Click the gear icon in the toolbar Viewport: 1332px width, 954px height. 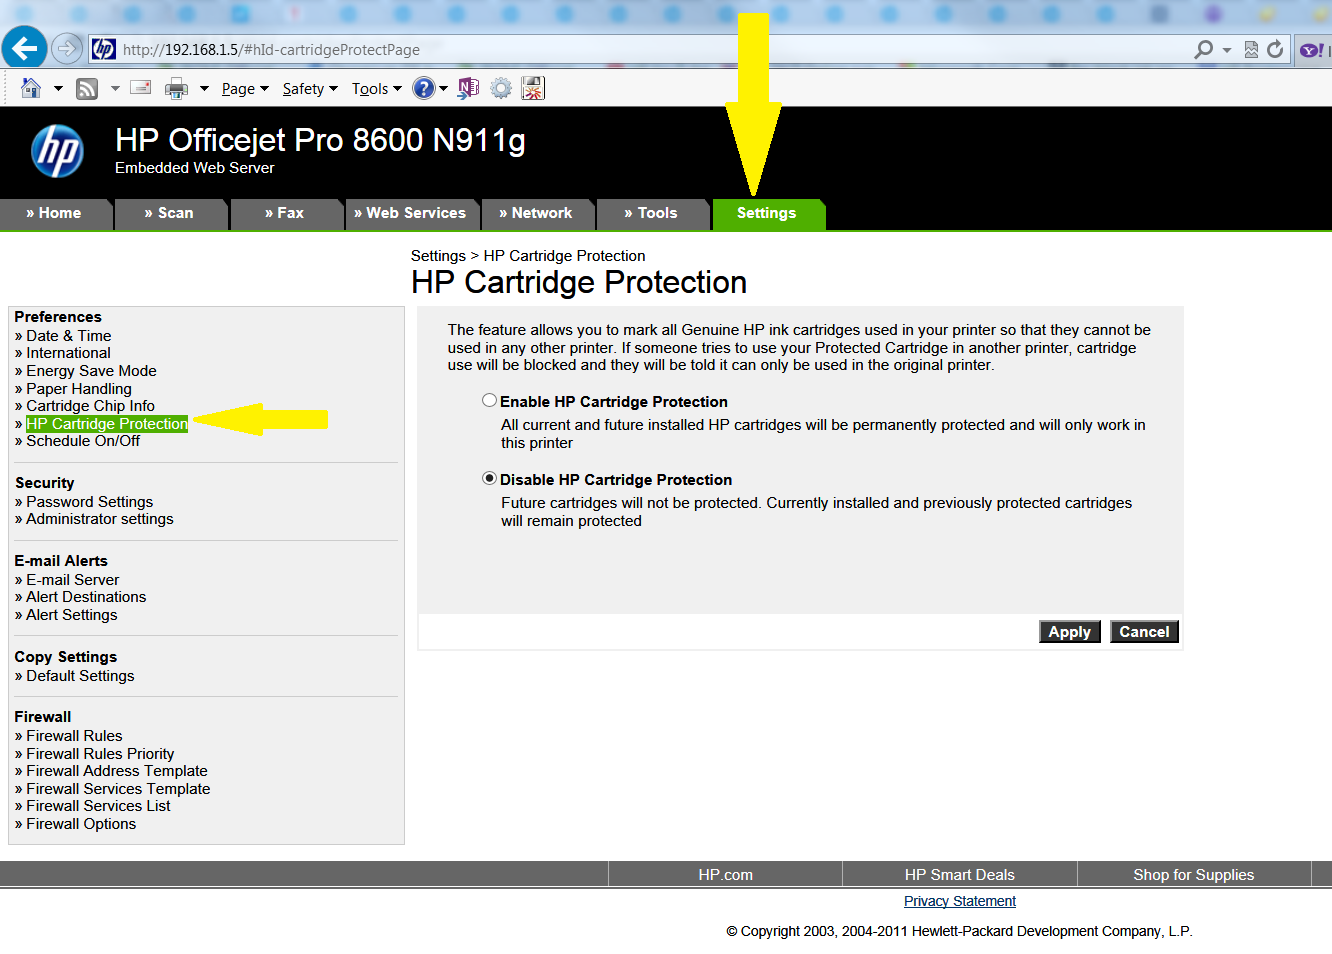tap(501, 89)
